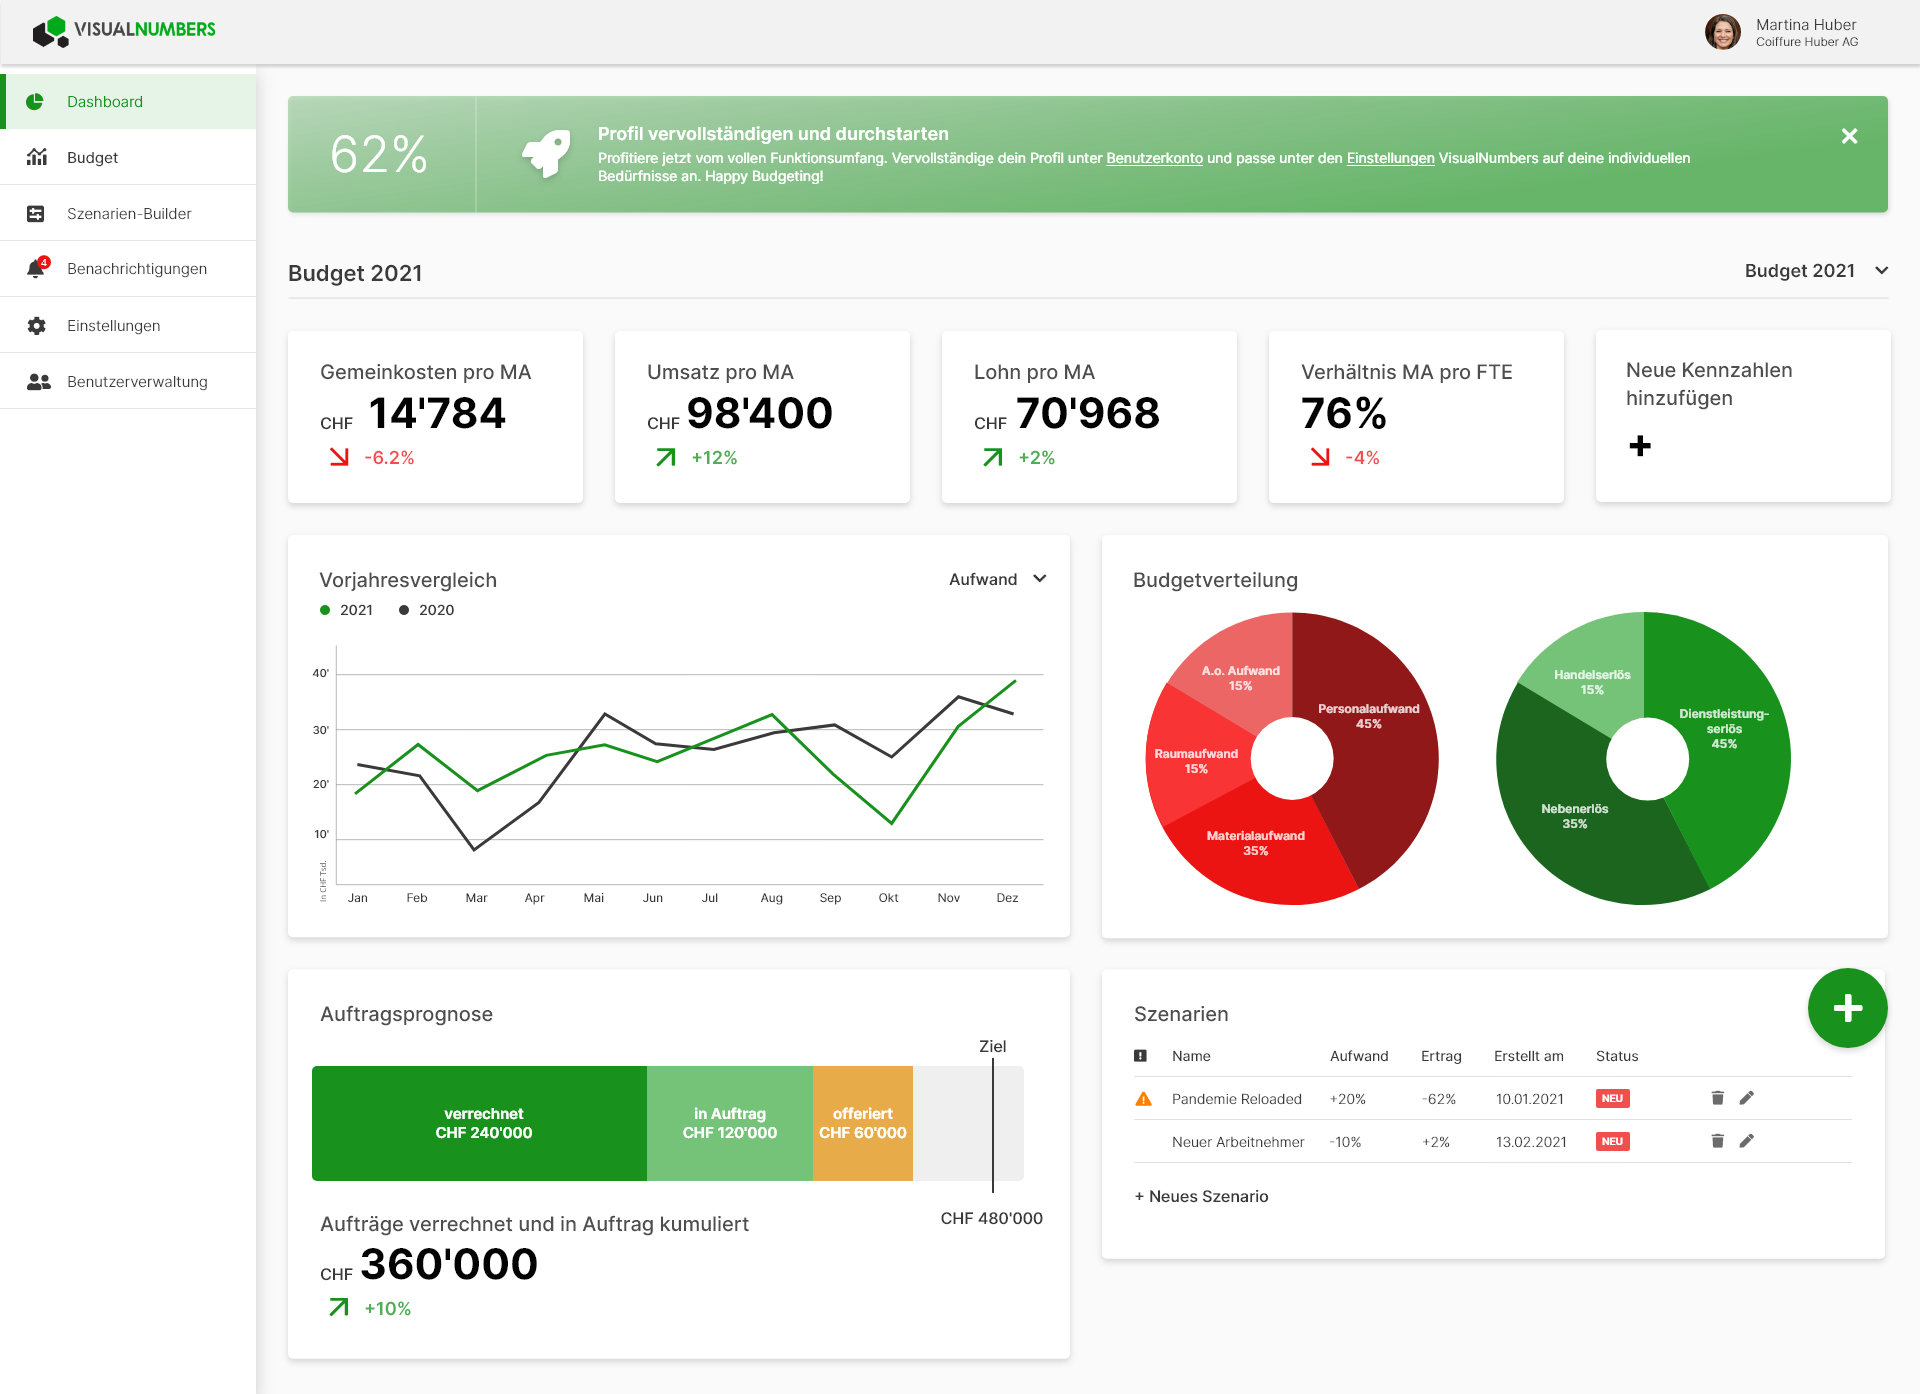Click the 62% profile completion value
Viewport: 1920px width, 1394px height.
379,154
